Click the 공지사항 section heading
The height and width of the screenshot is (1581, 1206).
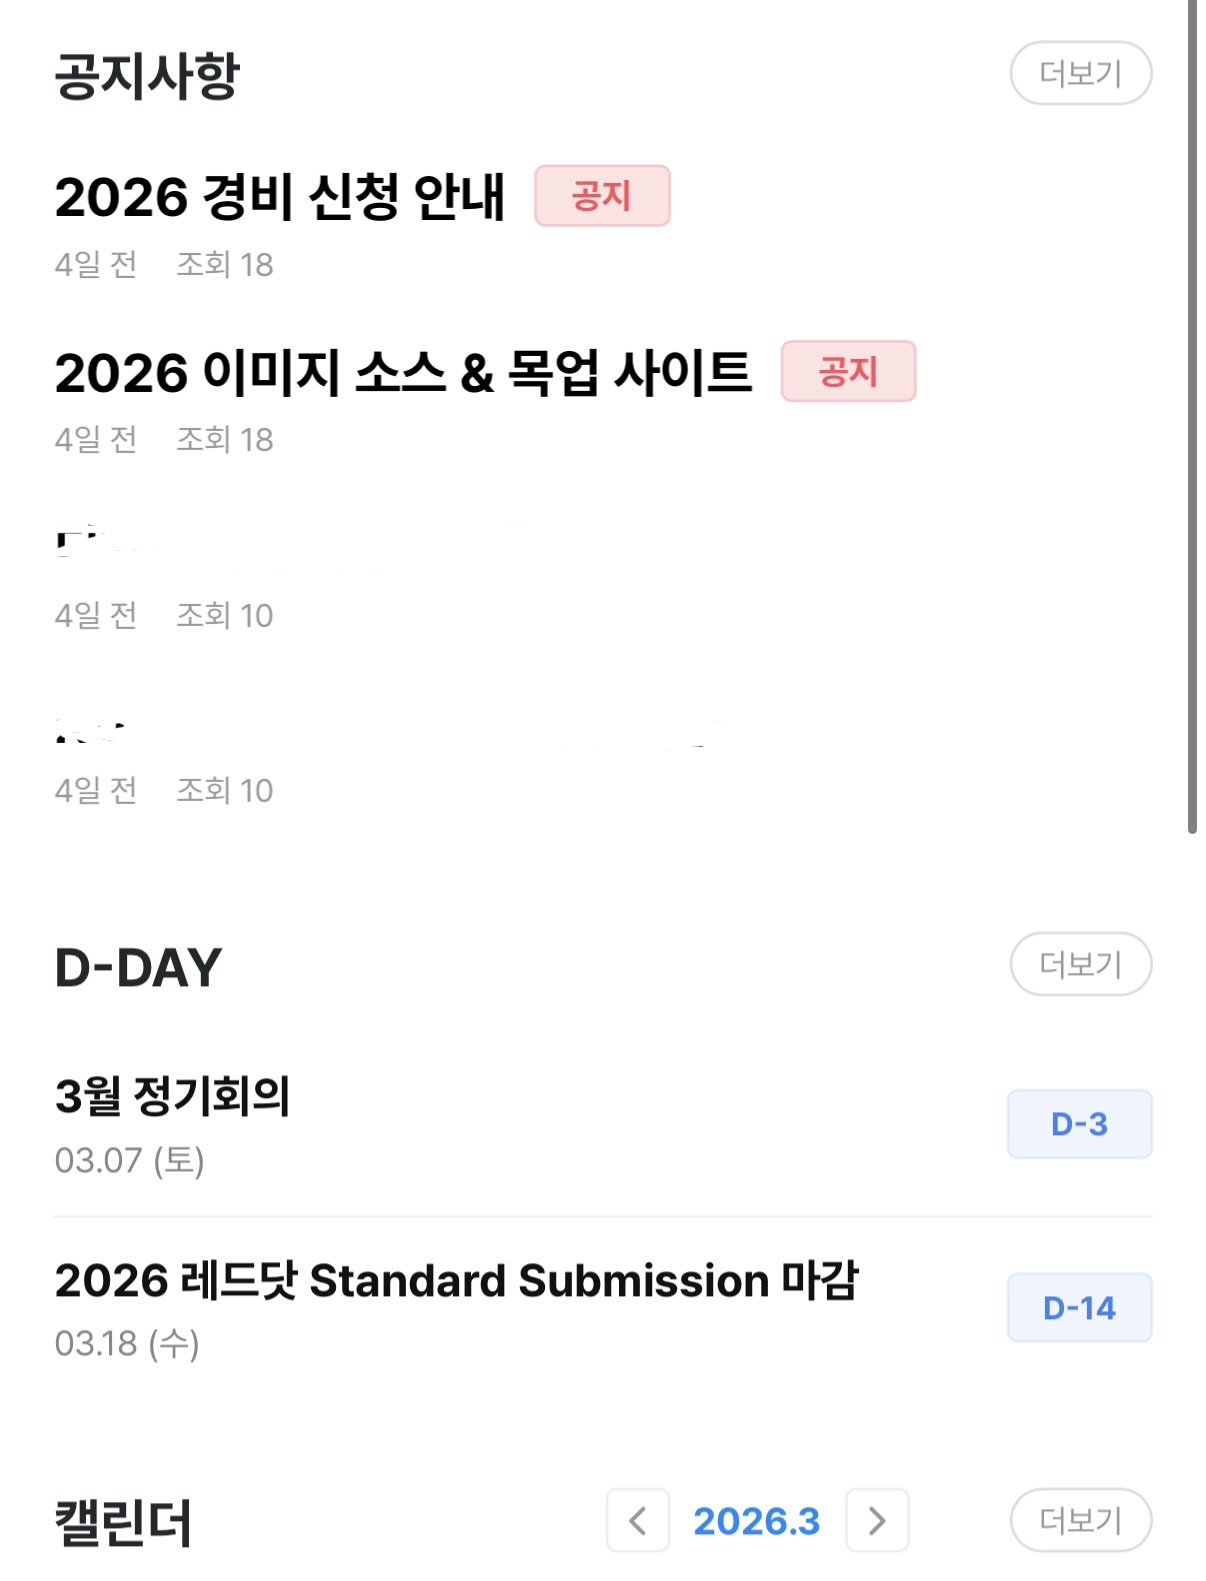click(147, 75)
